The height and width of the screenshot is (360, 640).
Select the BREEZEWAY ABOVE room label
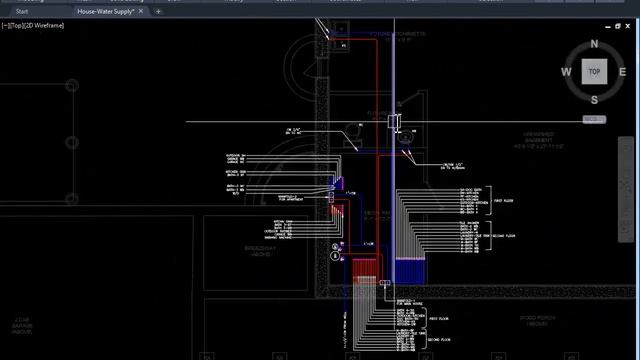pos(260,251)
